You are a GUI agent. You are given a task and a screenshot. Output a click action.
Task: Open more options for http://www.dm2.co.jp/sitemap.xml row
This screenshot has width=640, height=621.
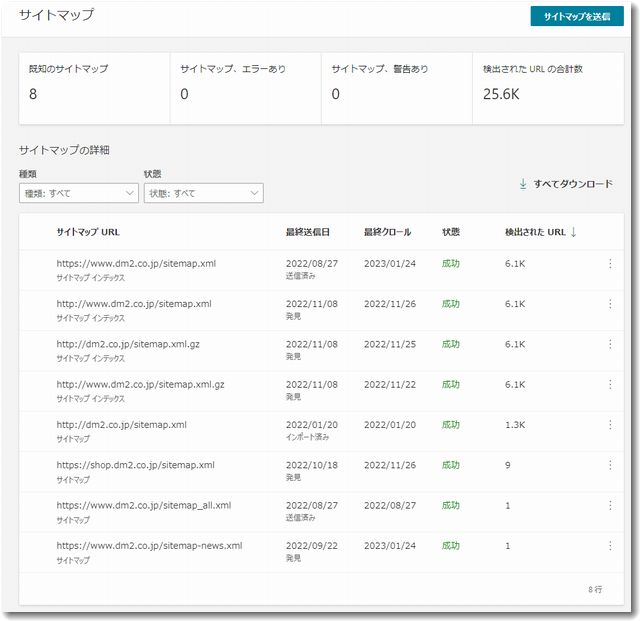coord(609,304)
